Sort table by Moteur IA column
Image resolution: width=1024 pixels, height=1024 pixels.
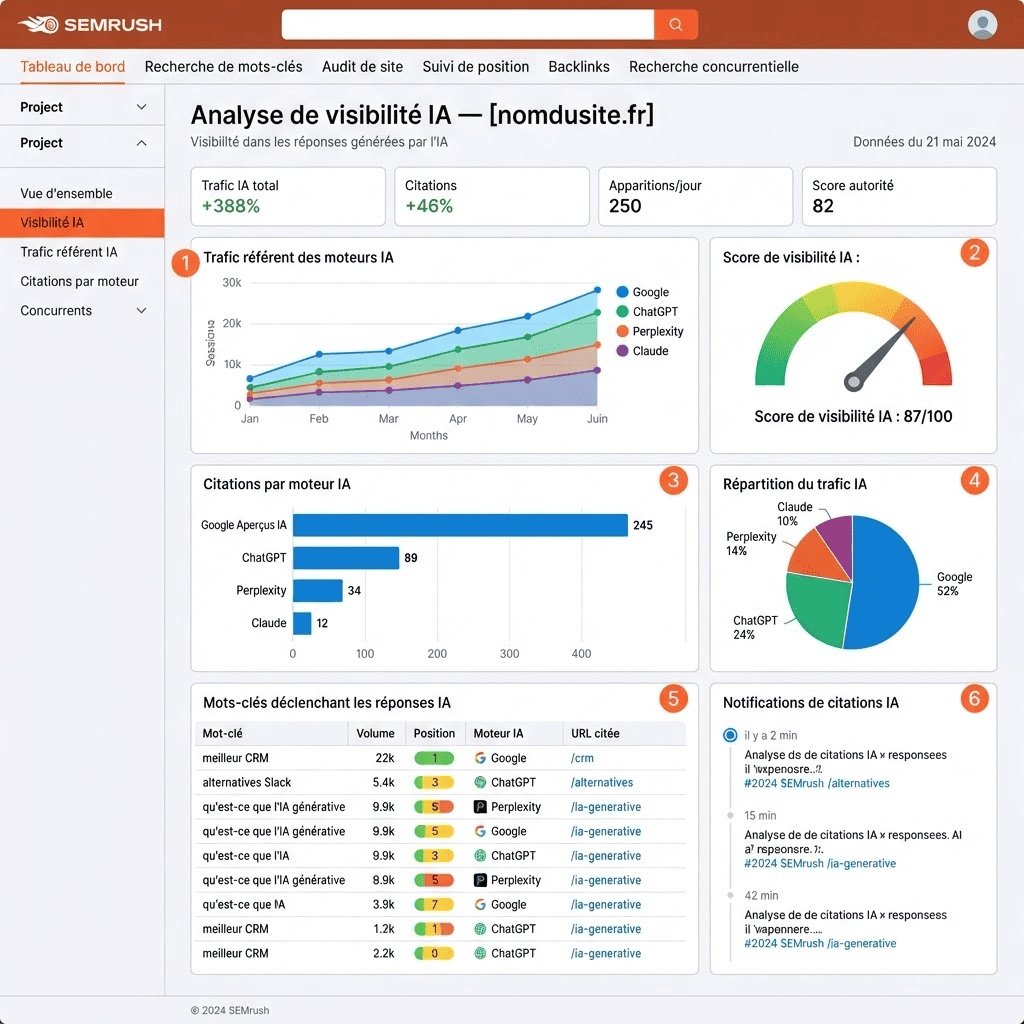point(498,733)
